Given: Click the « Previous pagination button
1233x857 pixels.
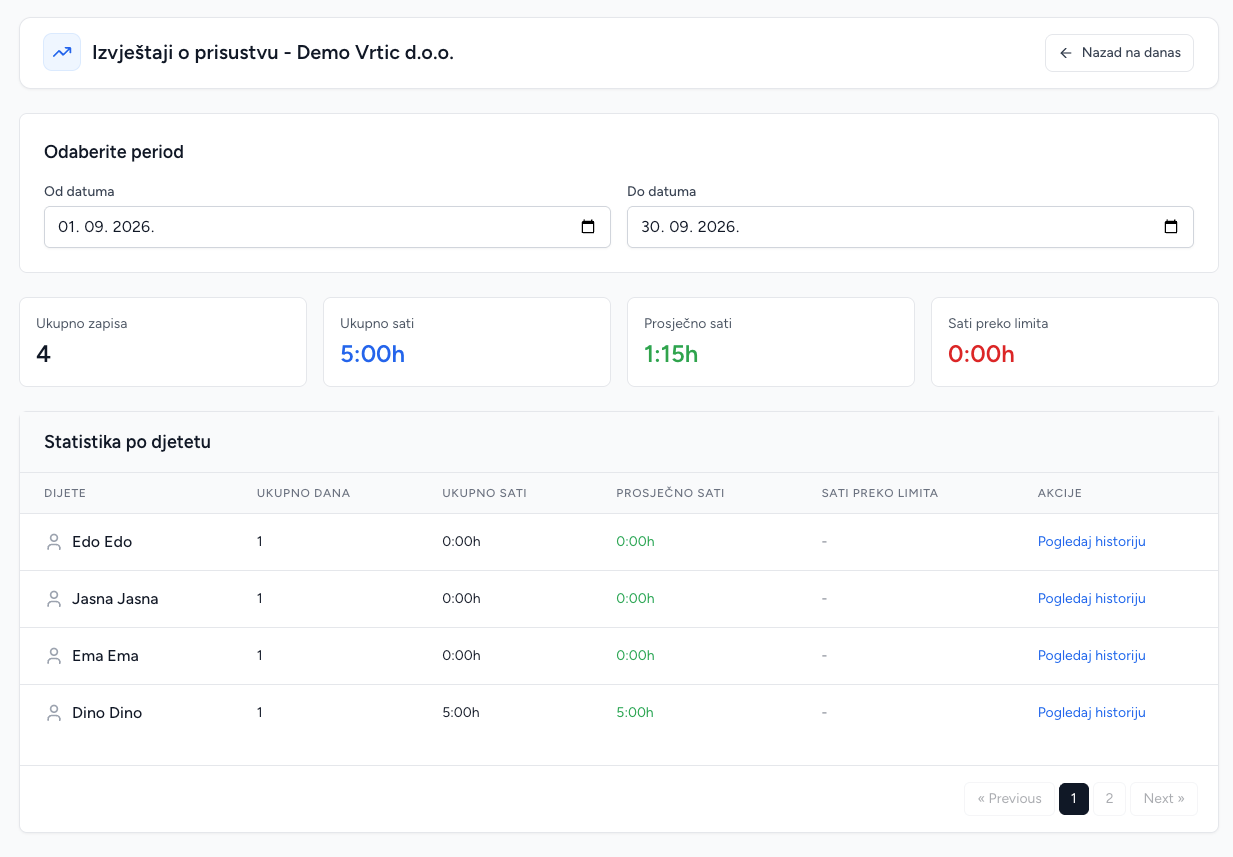Looking at the screenshot, I should click(x=1009, y=799).
